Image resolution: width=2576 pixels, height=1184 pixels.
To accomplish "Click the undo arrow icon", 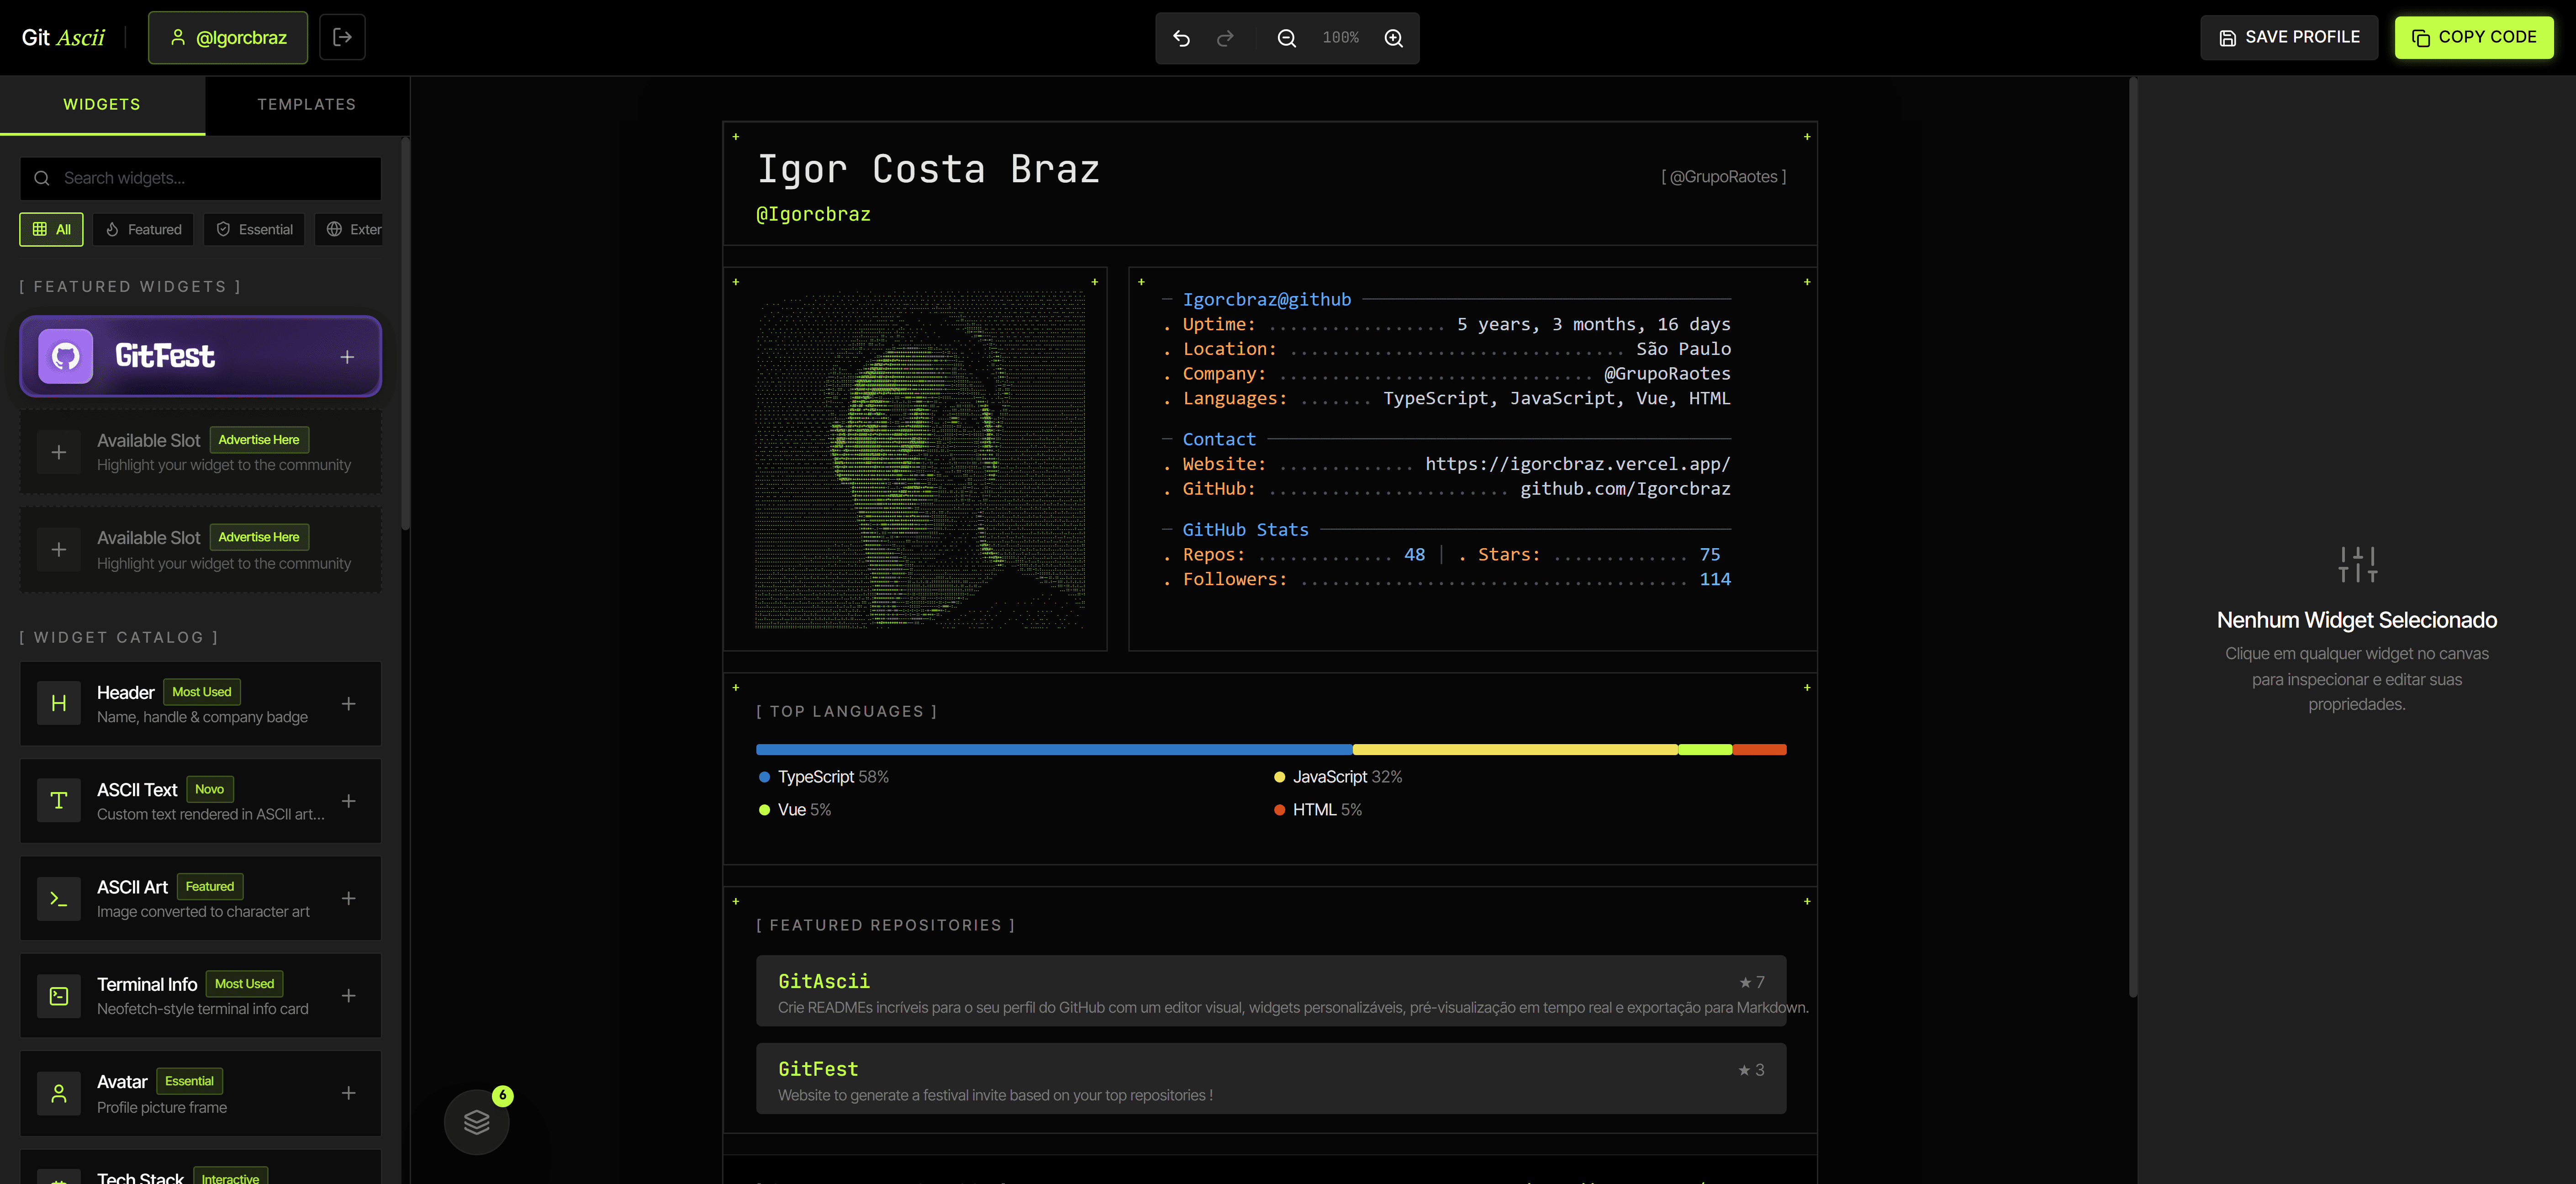I will tap(1181, 38).
